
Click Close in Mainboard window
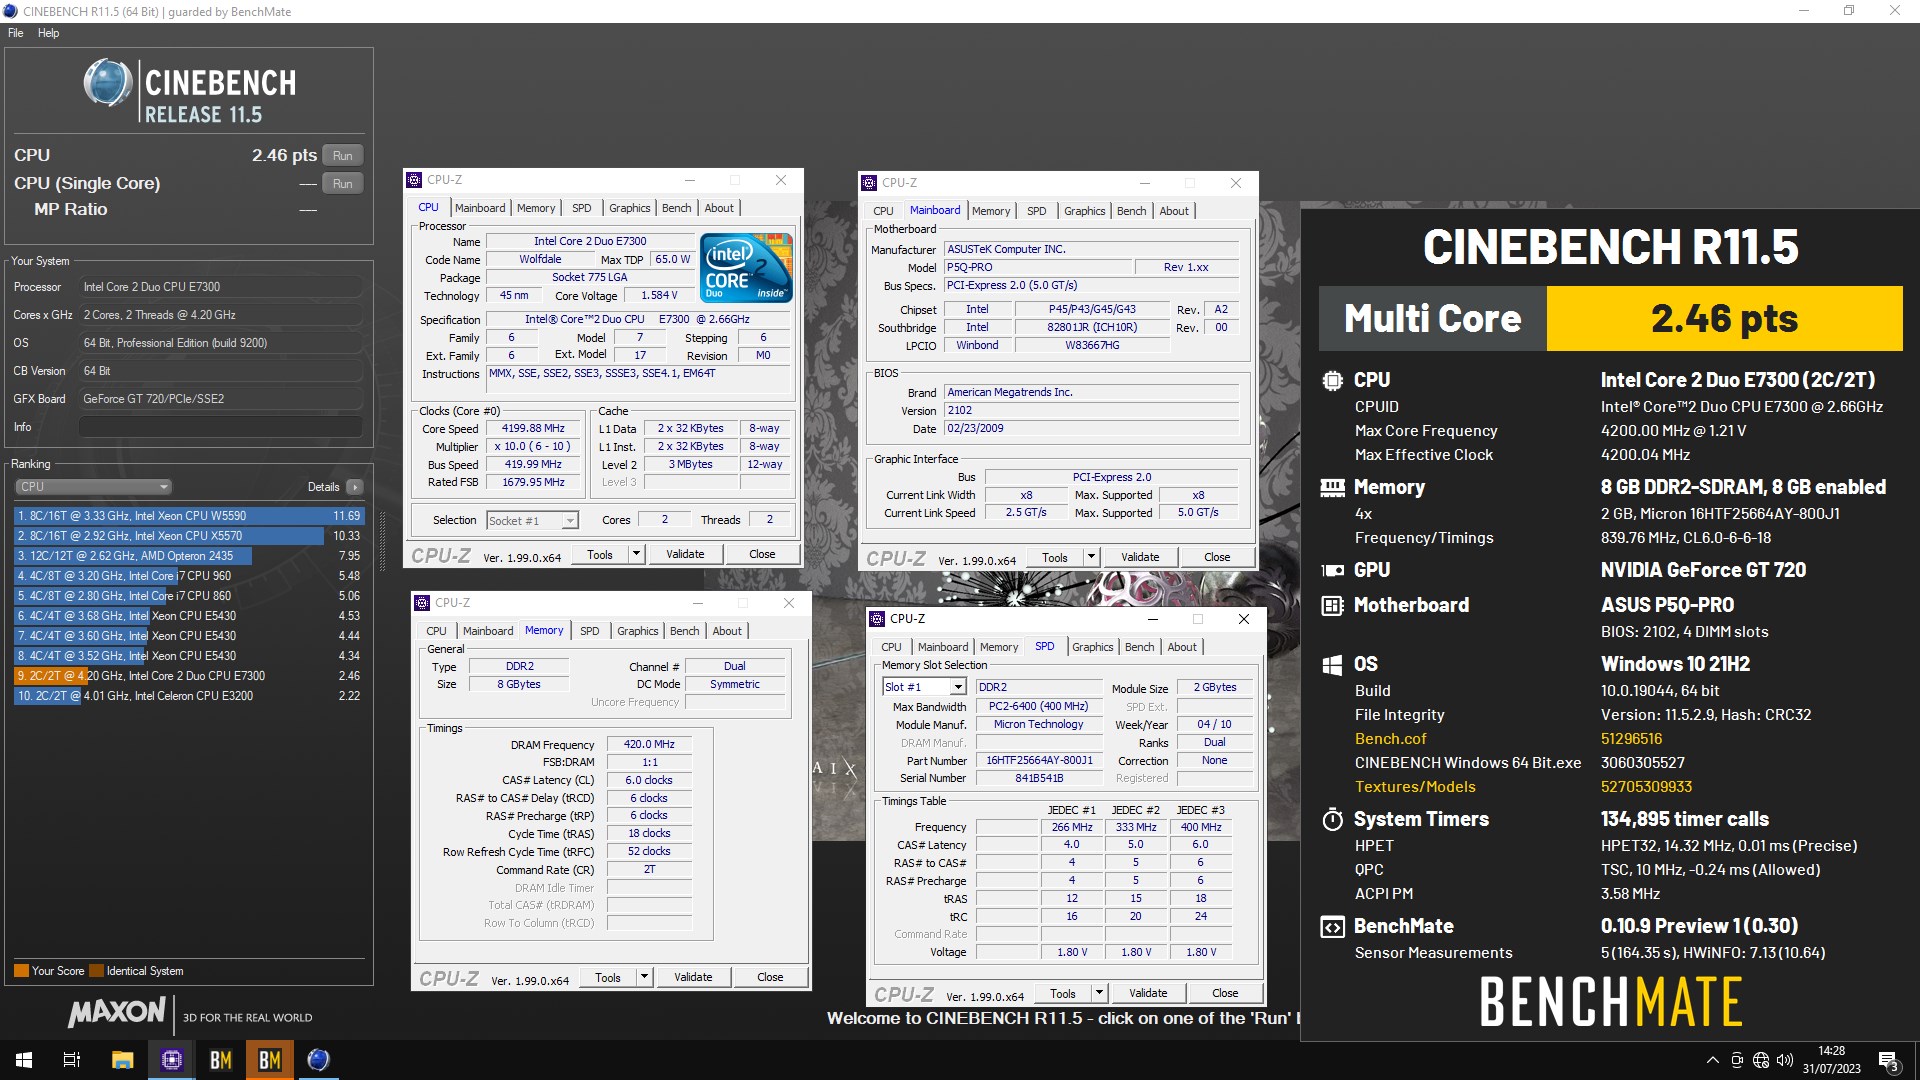(1217, 557)
